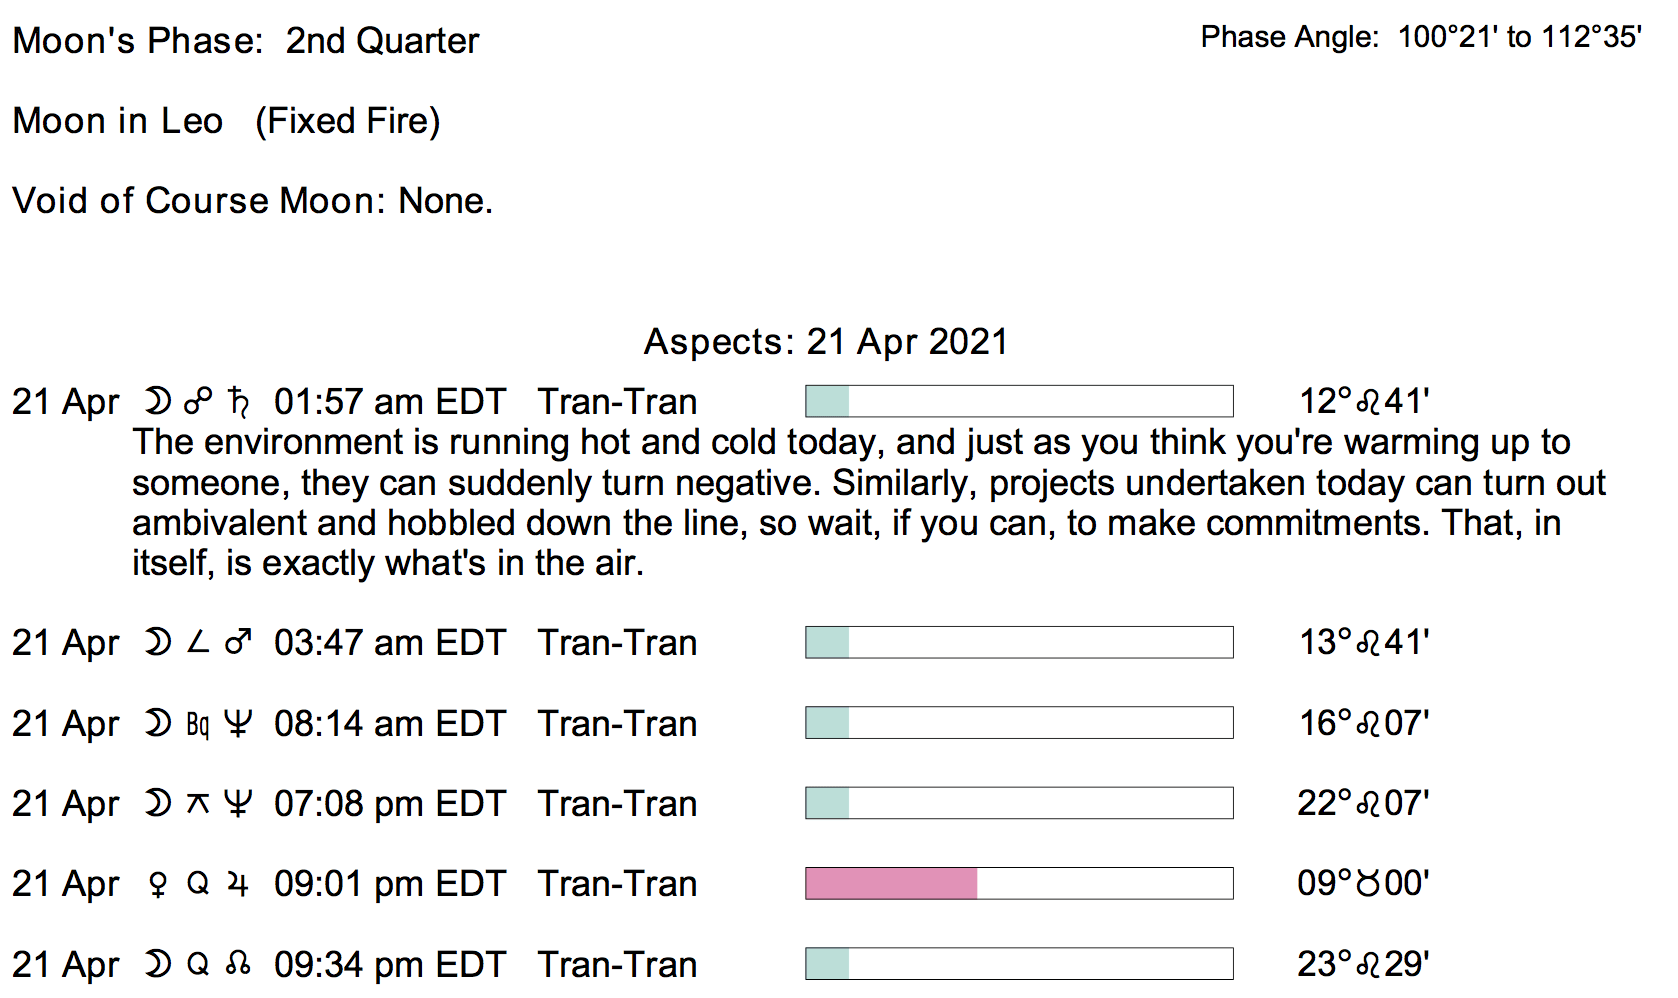Click the opposition symbol next to Saturn
The image size is (1678, 998).
198,402
